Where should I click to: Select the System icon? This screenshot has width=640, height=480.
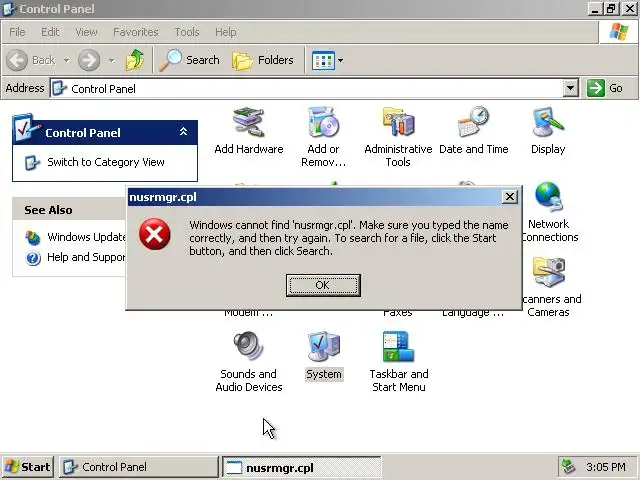[x=324, y=356]
